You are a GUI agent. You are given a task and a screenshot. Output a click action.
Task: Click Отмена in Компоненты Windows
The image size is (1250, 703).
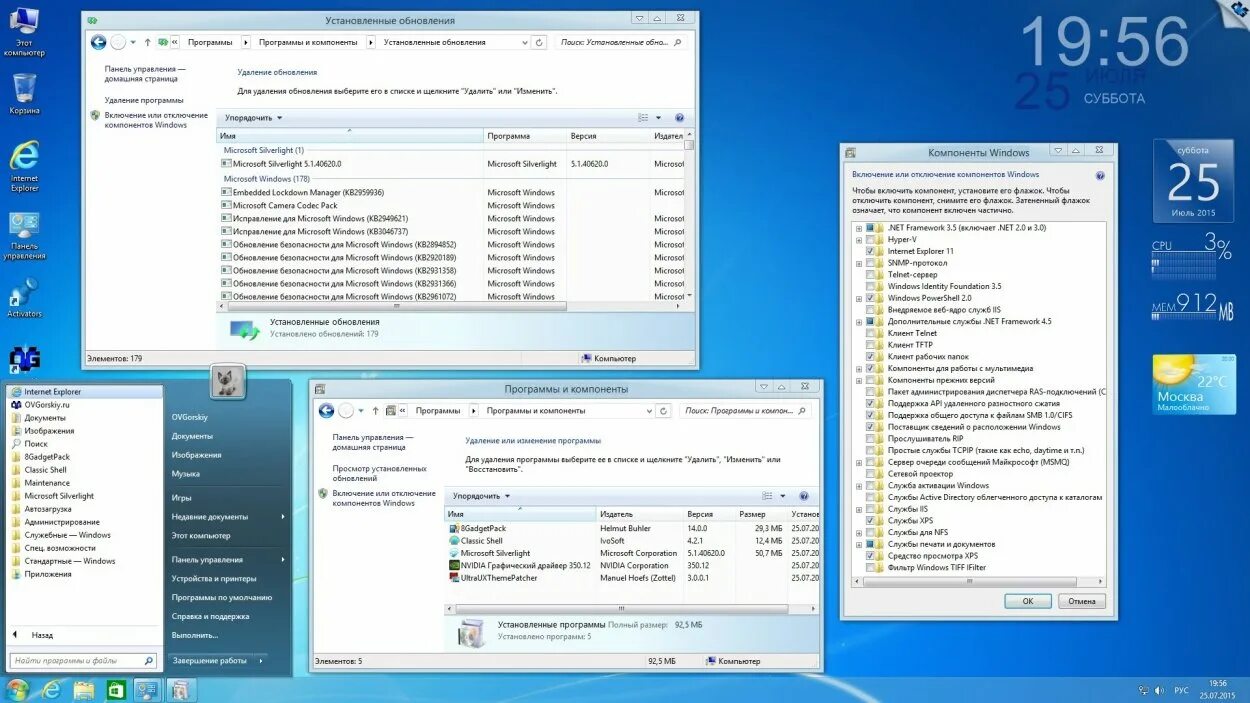[1082, 602]
